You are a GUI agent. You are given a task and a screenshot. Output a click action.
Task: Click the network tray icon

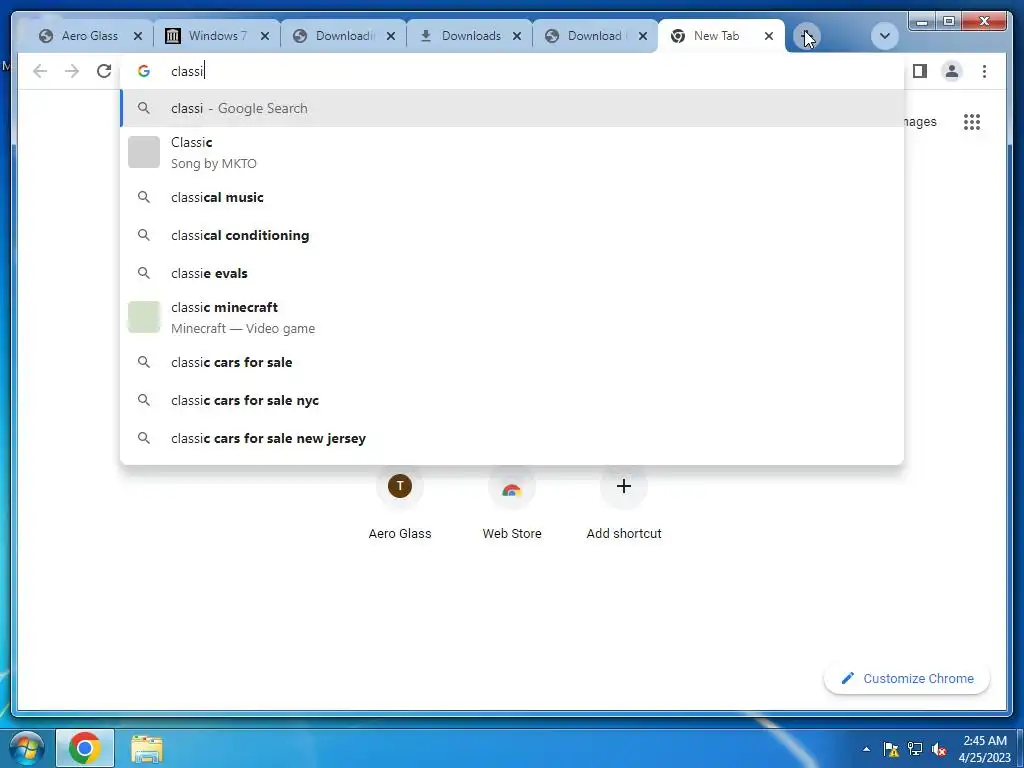point(915,749)
